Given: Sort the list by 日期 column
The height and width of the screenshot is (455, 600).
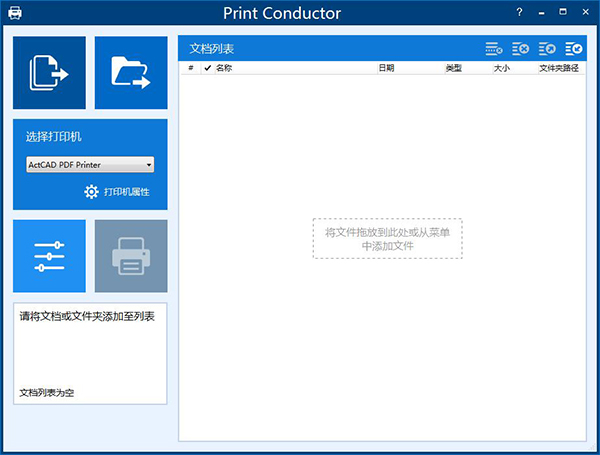Looking at the screenshot, I should [x=386, y=68].
